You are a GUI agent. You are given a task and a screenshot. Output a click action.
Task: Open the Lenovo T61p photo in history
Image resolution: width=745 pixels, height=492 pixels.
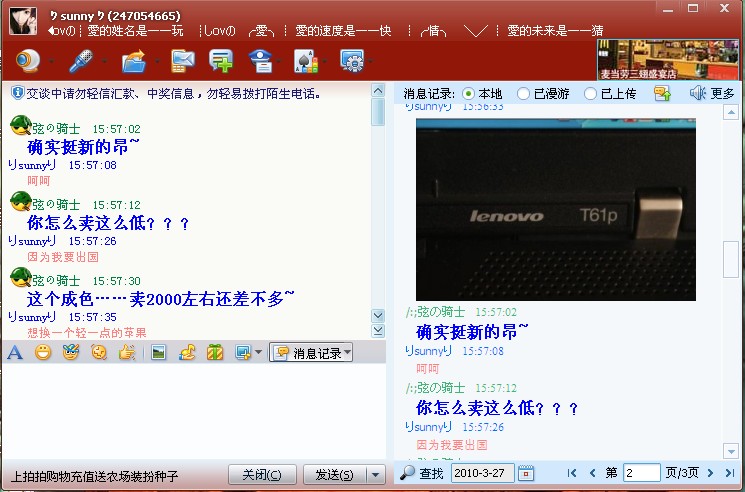point(555,209)
